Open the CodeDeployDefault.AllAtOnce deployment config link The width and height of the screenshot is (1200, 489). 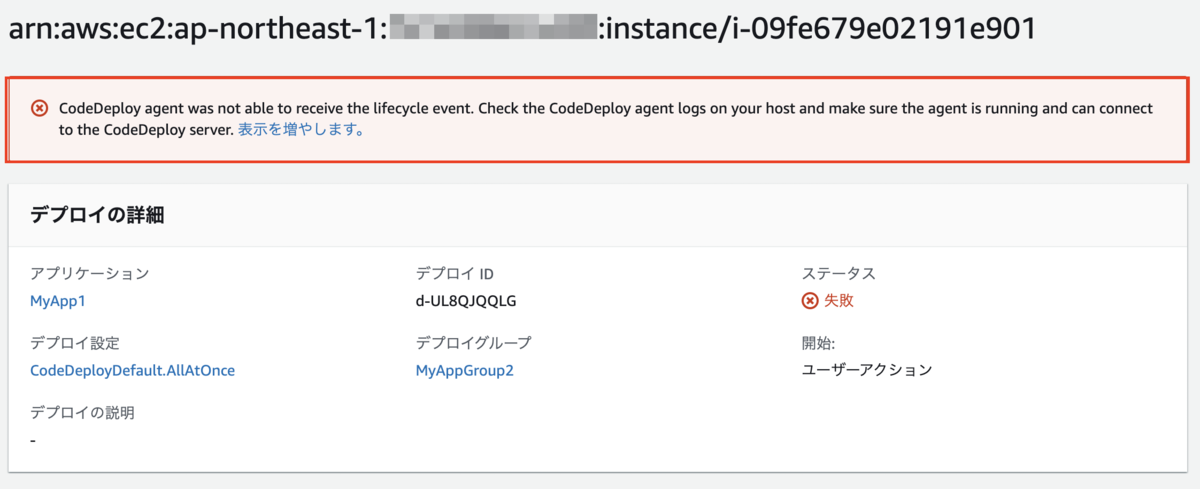click(133, 370)
